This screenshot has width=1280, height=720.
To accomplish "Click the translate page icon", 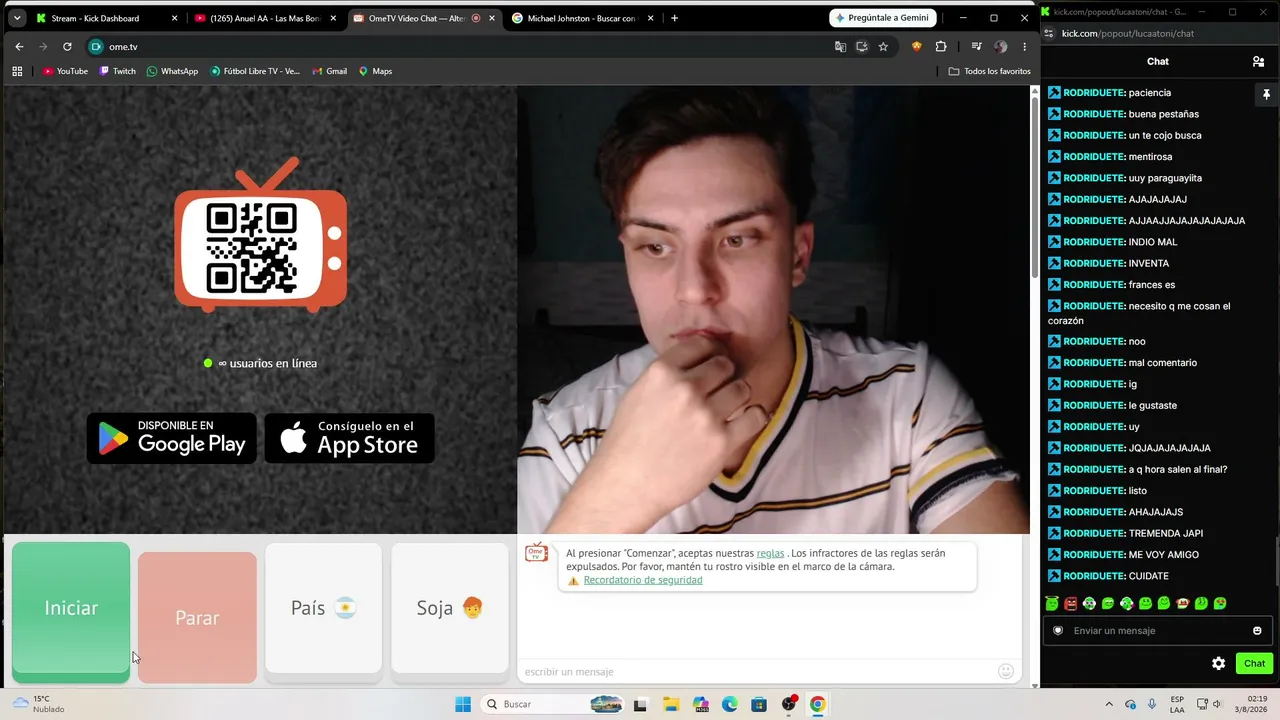I will coord(840,46).
